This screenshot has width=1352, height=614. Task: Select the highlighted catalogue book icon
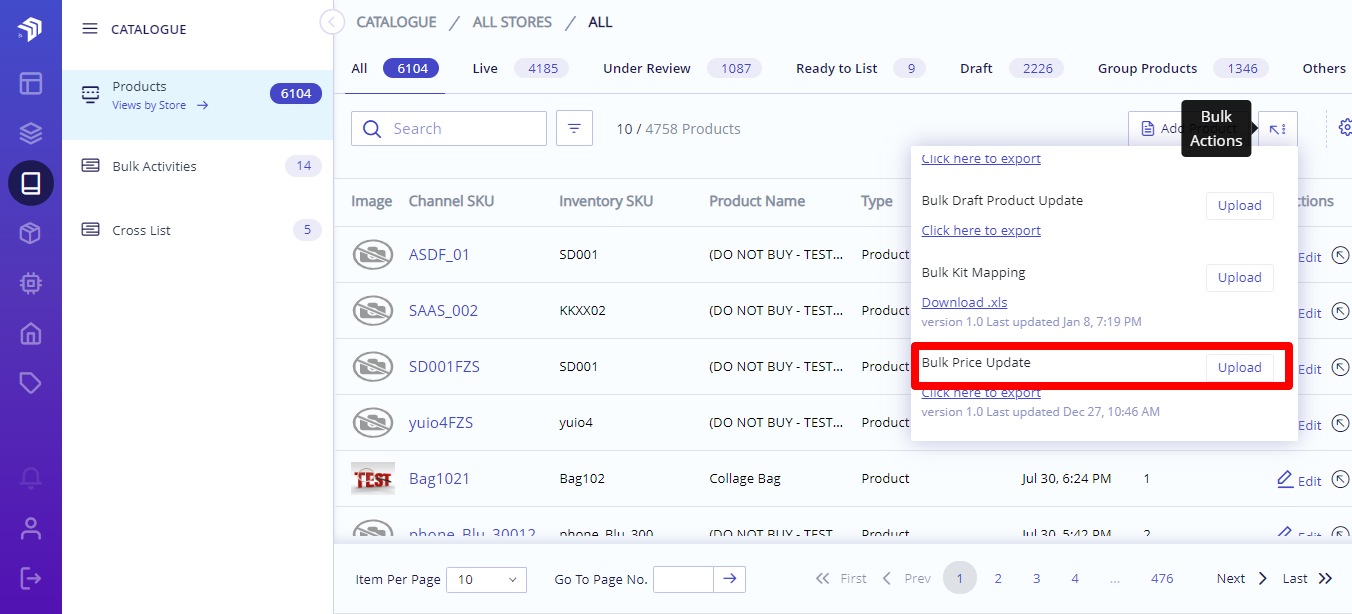[31, 183]
